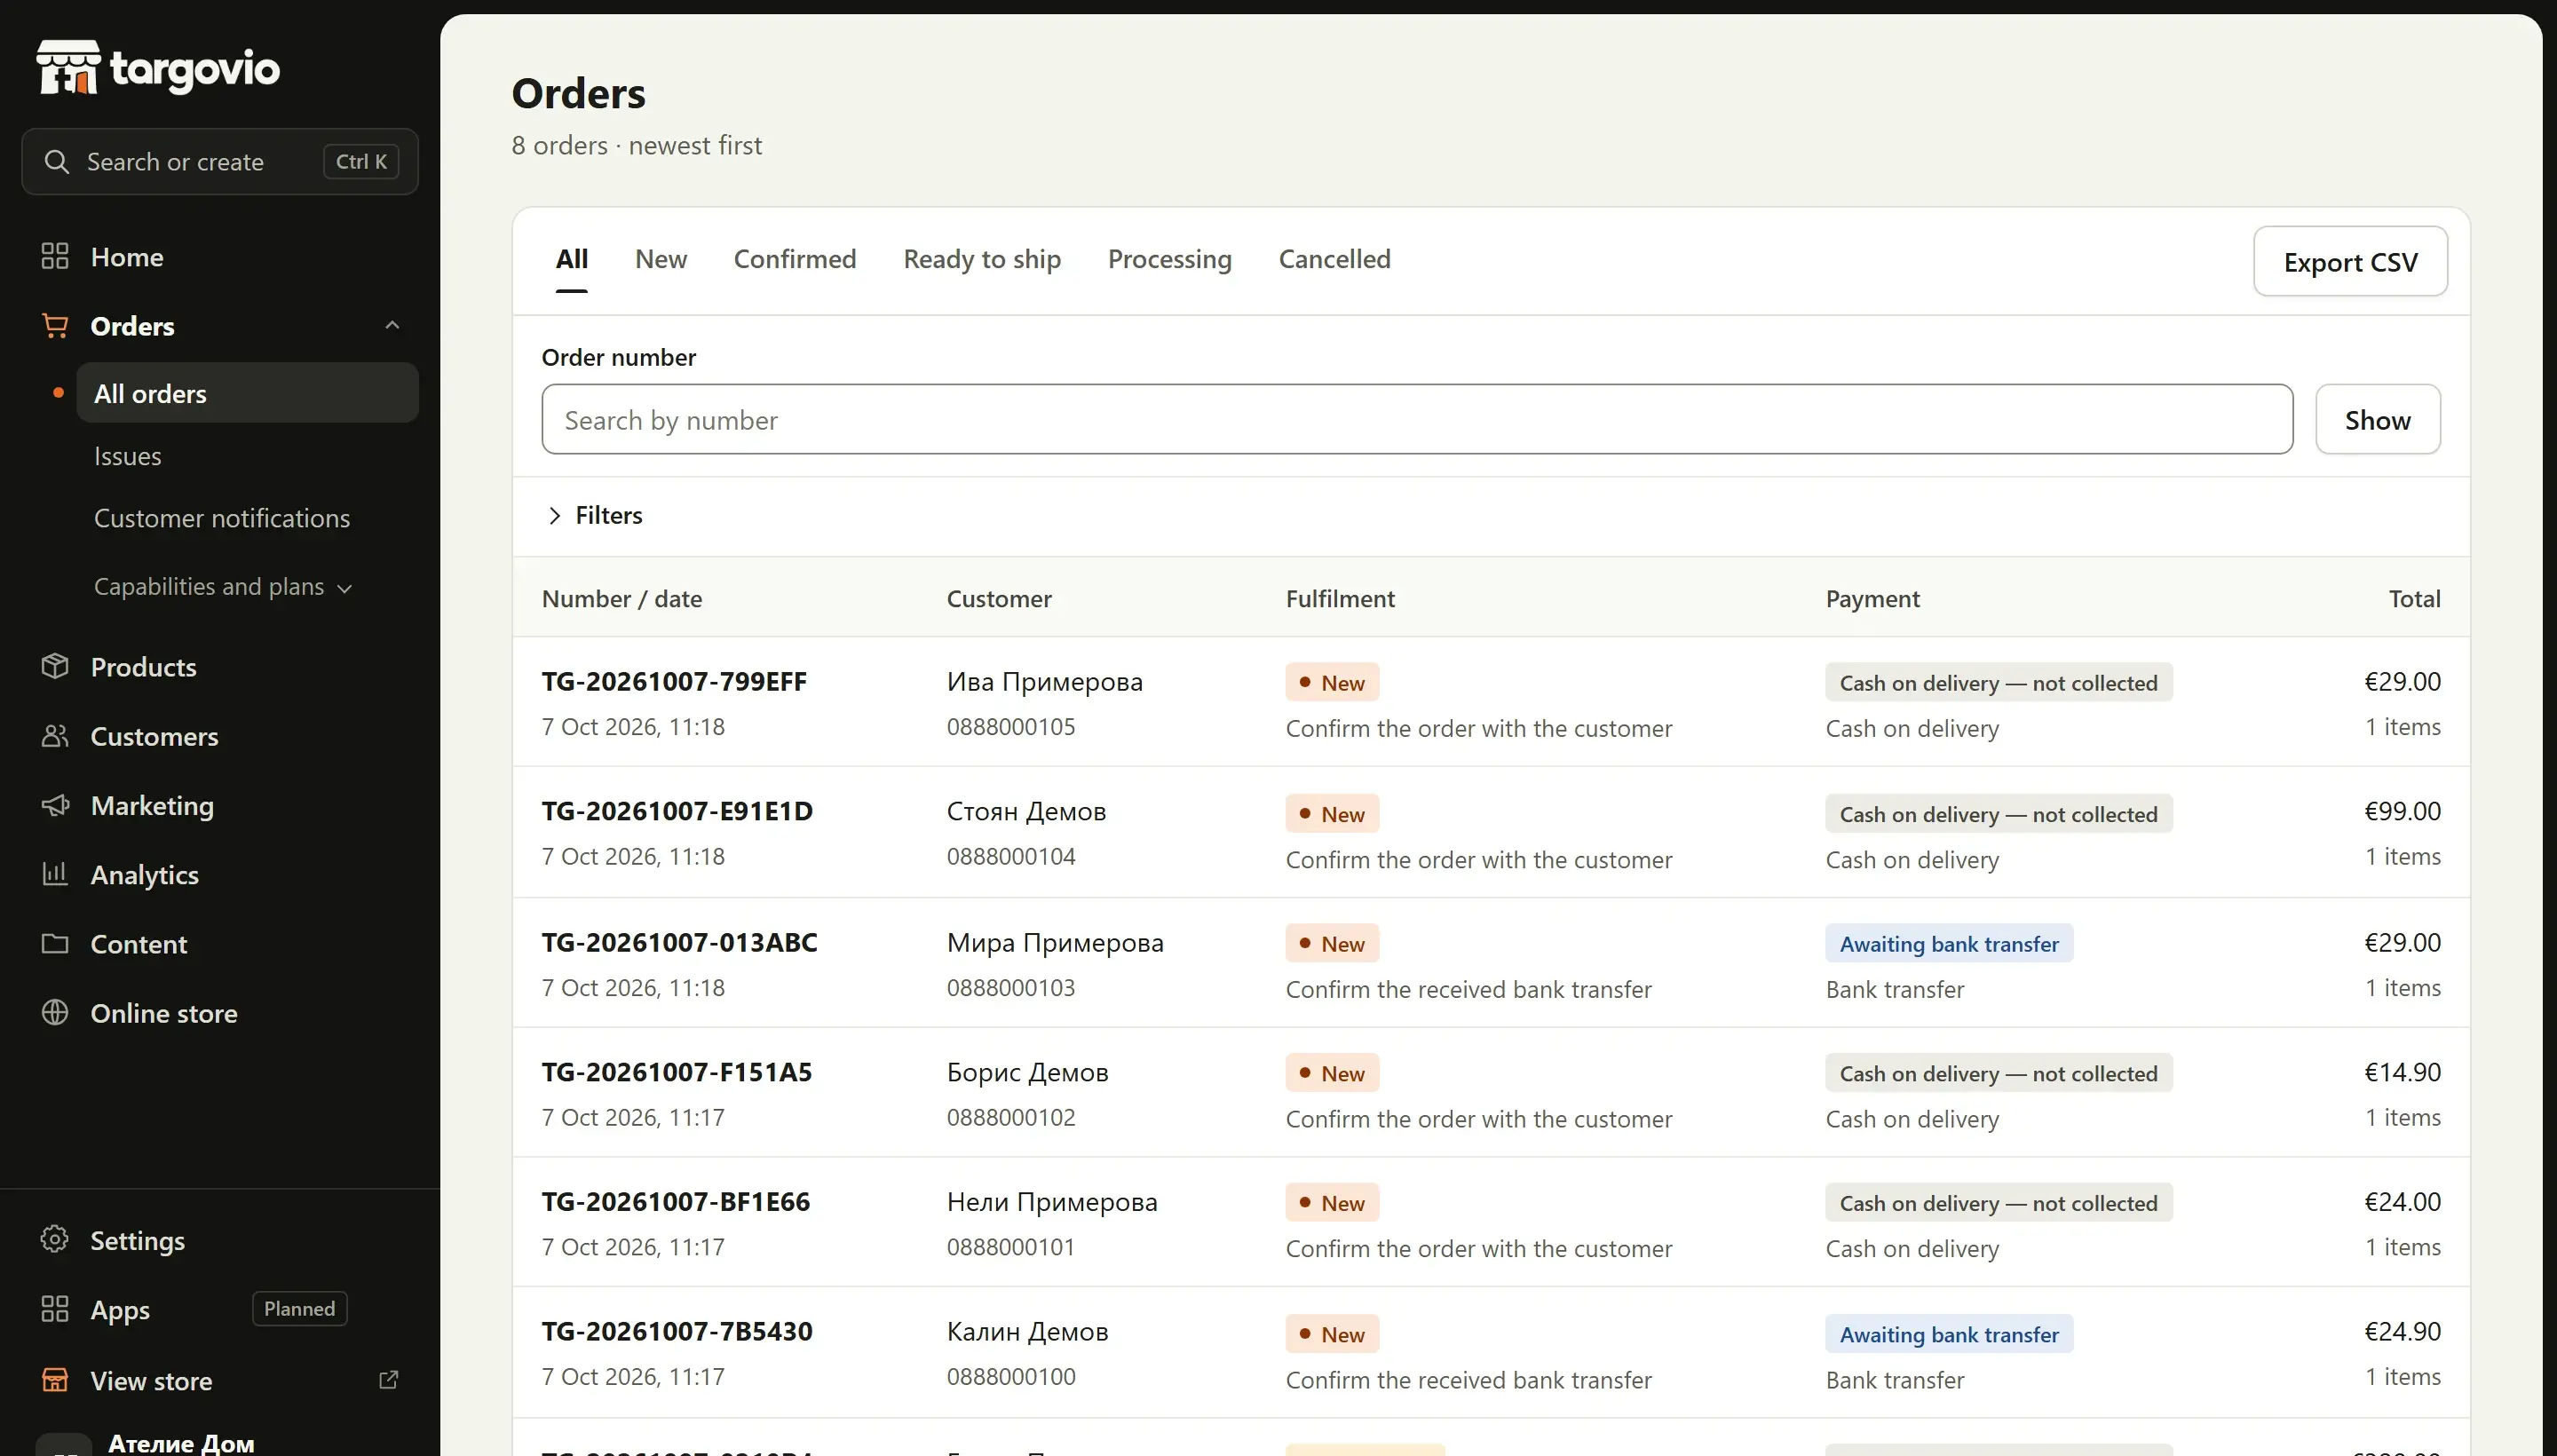2557x1456 pixels.
Task: Collapse the Orders menu with the chevron
Action: [x=392, y=325]
